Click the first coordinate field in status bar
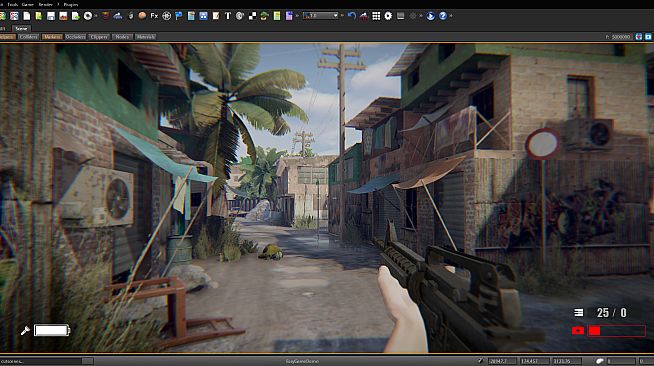The width and height of the screenshot is (654, 366). pos(503,361)
